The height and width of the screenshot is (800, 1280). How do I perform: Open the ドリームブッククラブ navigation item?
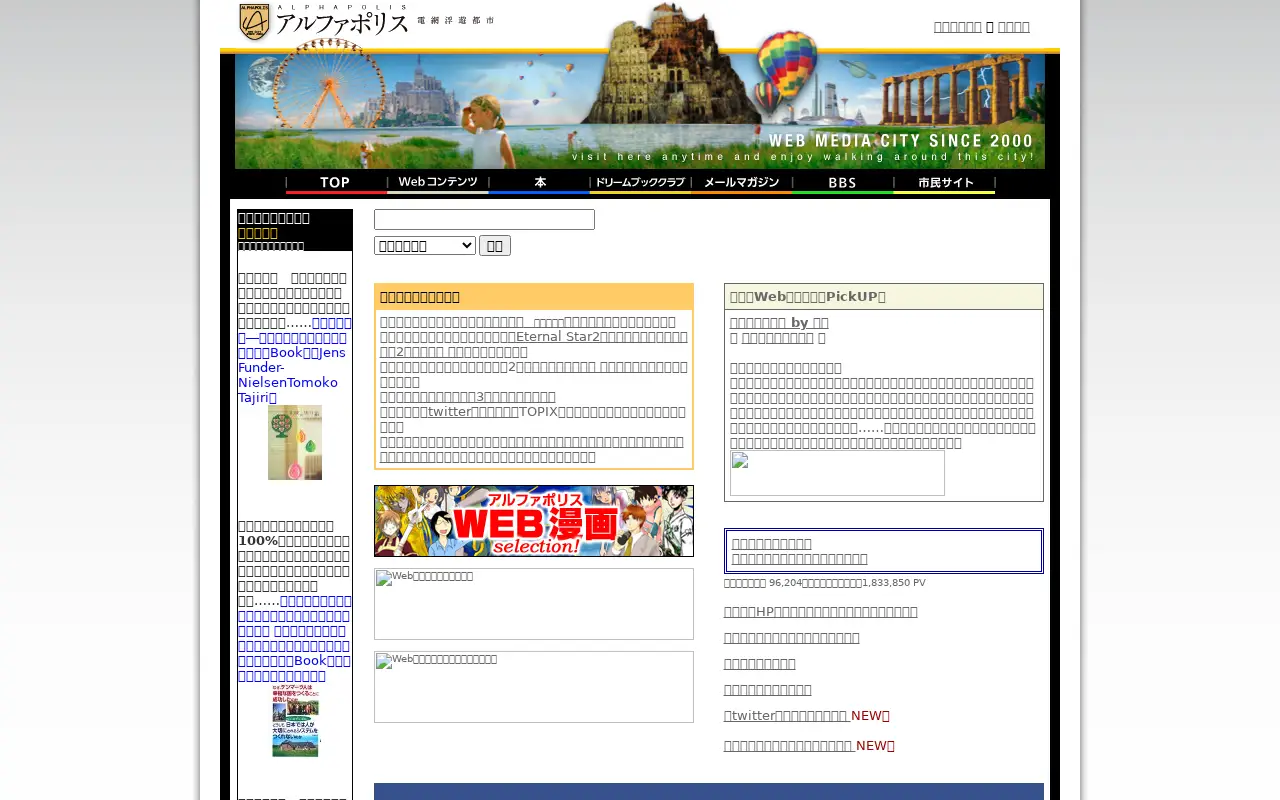[640, 183]
